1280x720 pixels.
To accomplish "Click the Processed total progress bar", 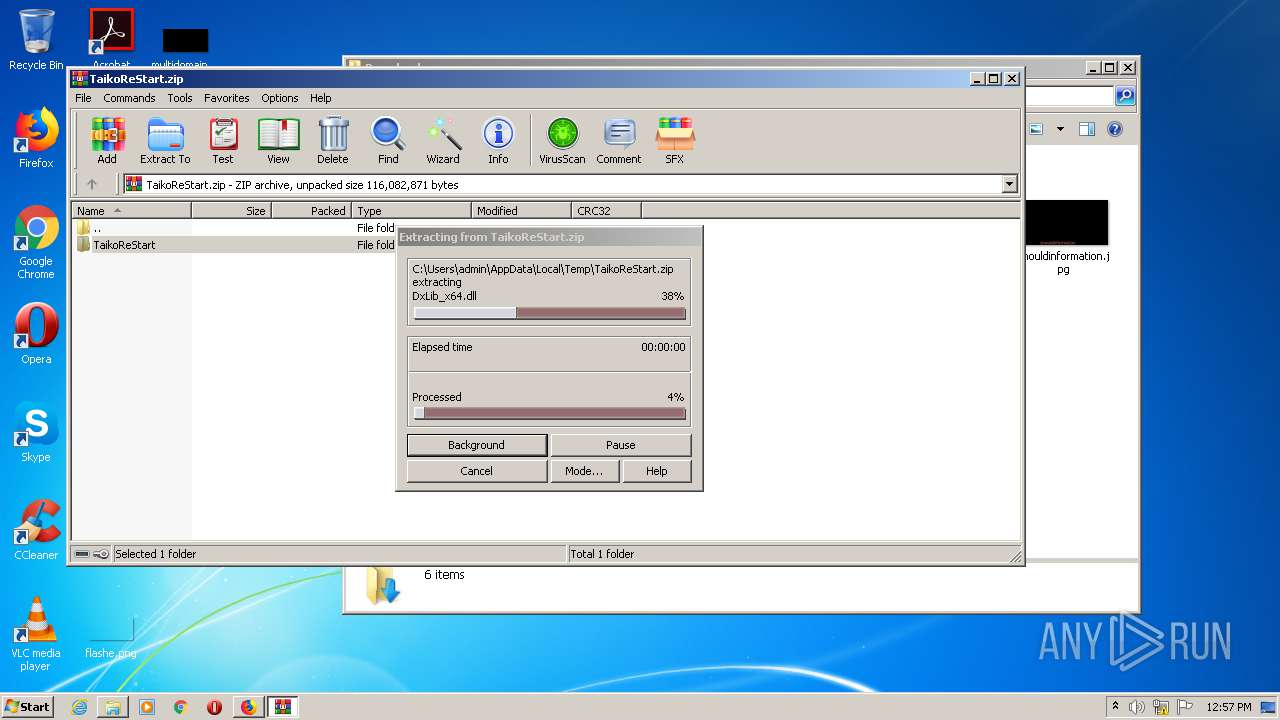I will (x=549, y=413).
